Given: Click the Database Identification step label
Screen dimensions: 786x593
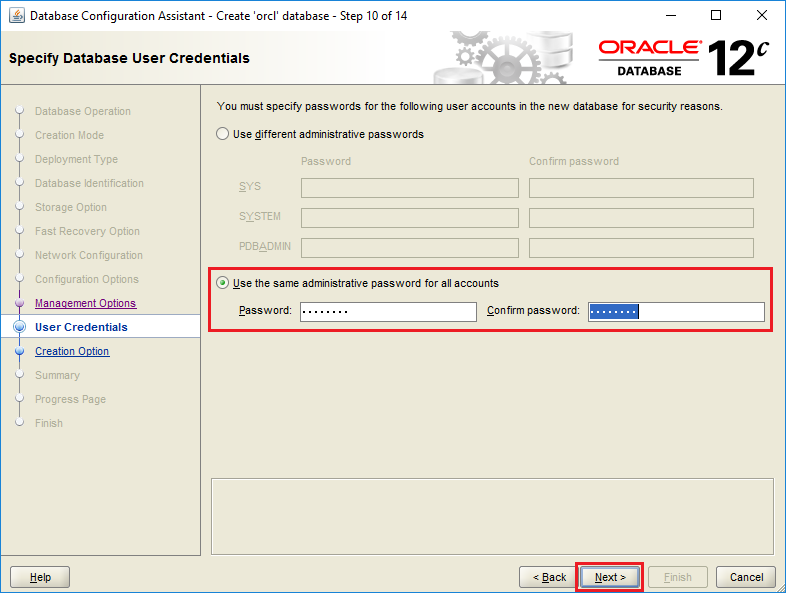Looking at the screenshot, I should 89,183.
